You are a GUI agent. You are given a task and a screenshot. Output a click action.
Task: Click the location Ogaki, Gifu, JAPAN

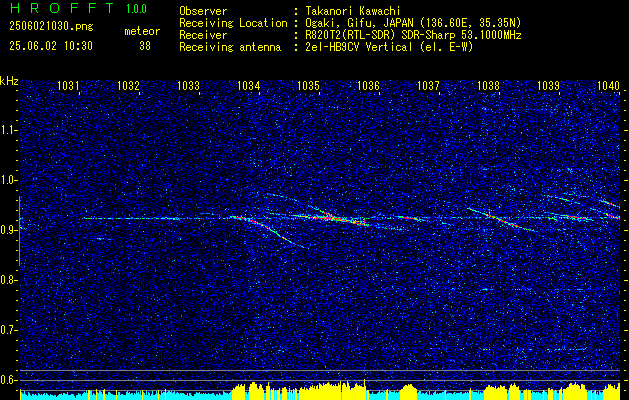[x=359, y=23]
